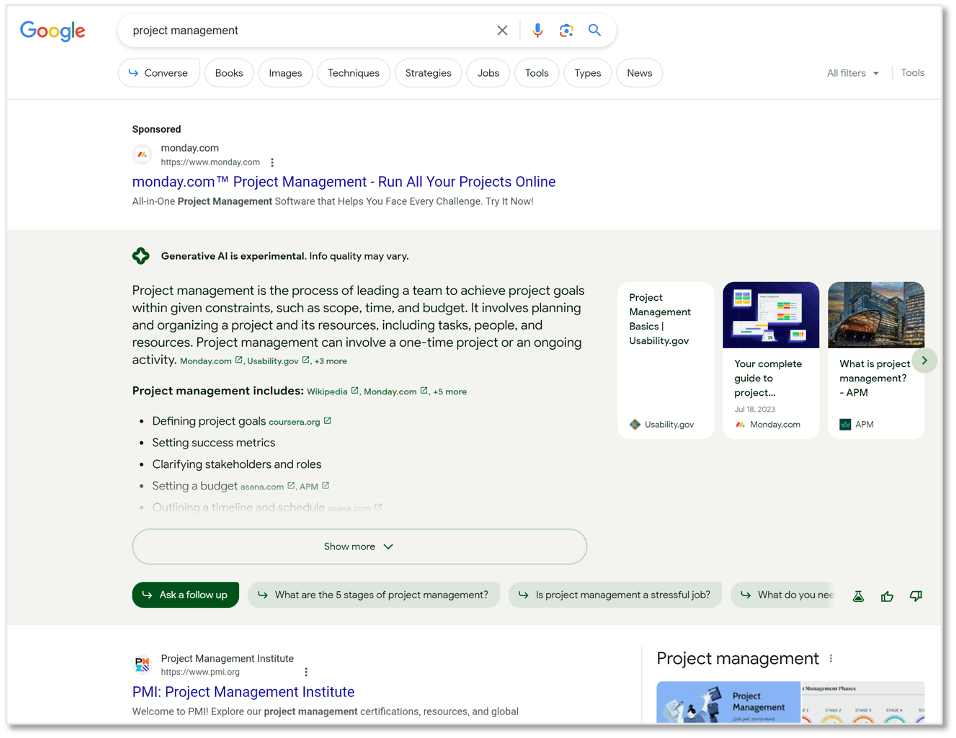
Task: Click the Ask a follow up button
Action: point(185,595)
